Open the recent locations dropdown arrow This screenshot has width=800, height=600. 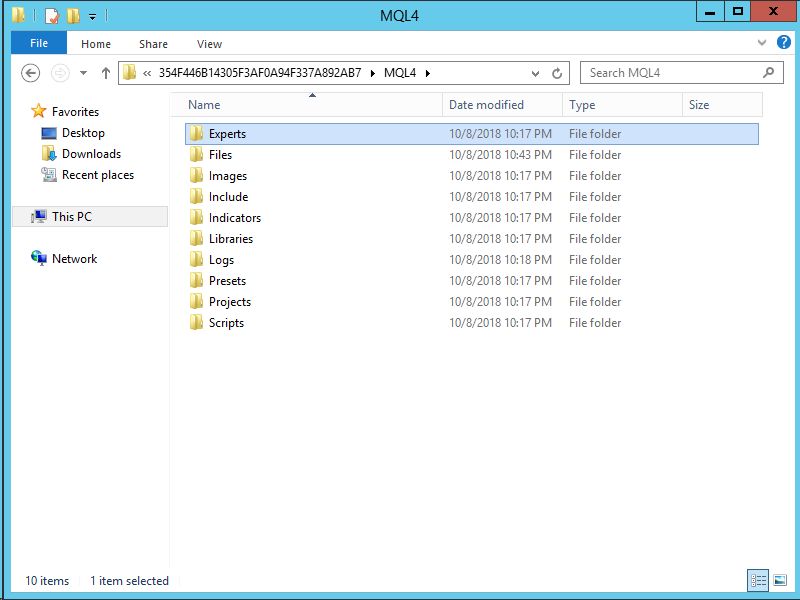tap(83, 73)
